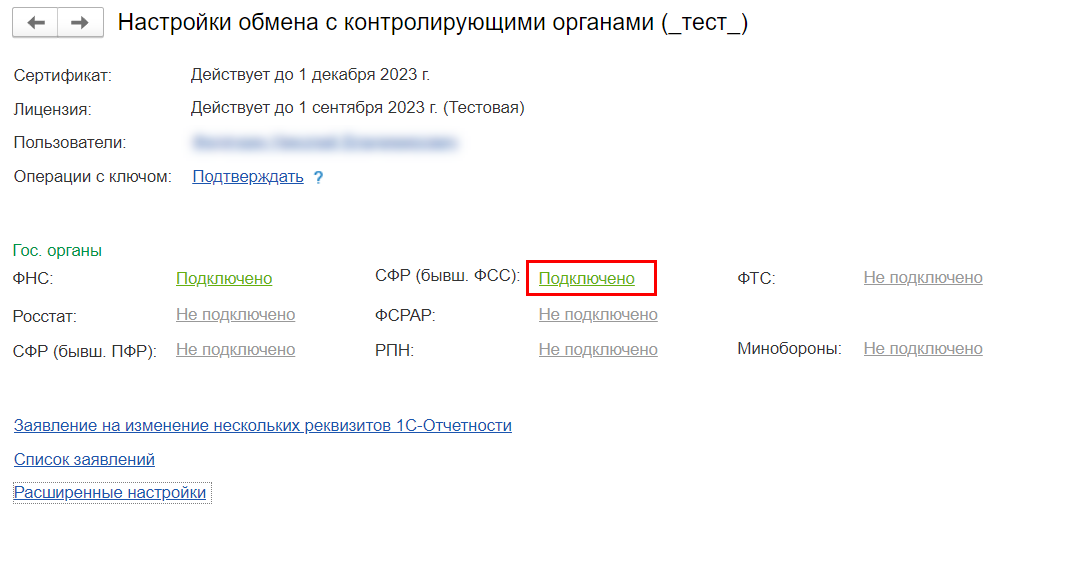
Task: Click the certificate validity date text
Action: 310,75
